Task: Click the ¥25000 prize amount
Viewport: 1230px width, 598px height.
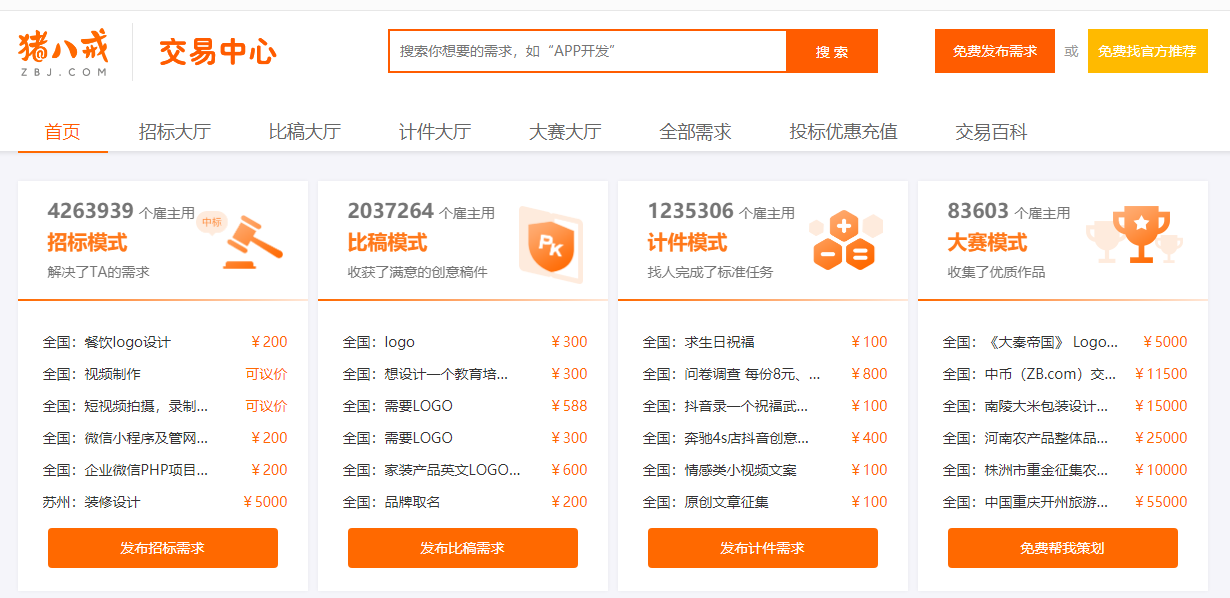Action: (1161, 438)
